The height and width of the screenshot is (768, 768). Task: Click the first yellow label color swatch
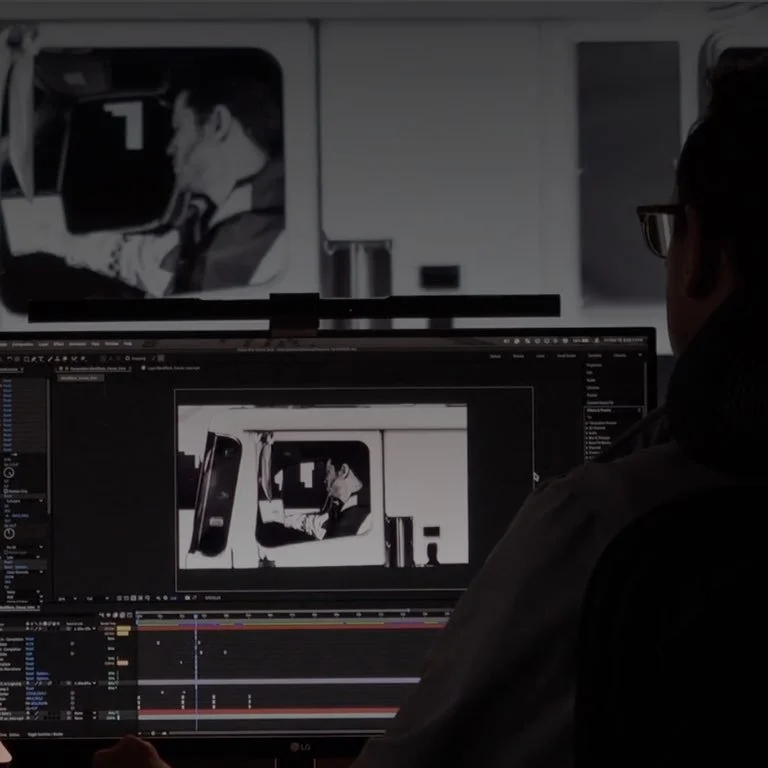point(123,628)
